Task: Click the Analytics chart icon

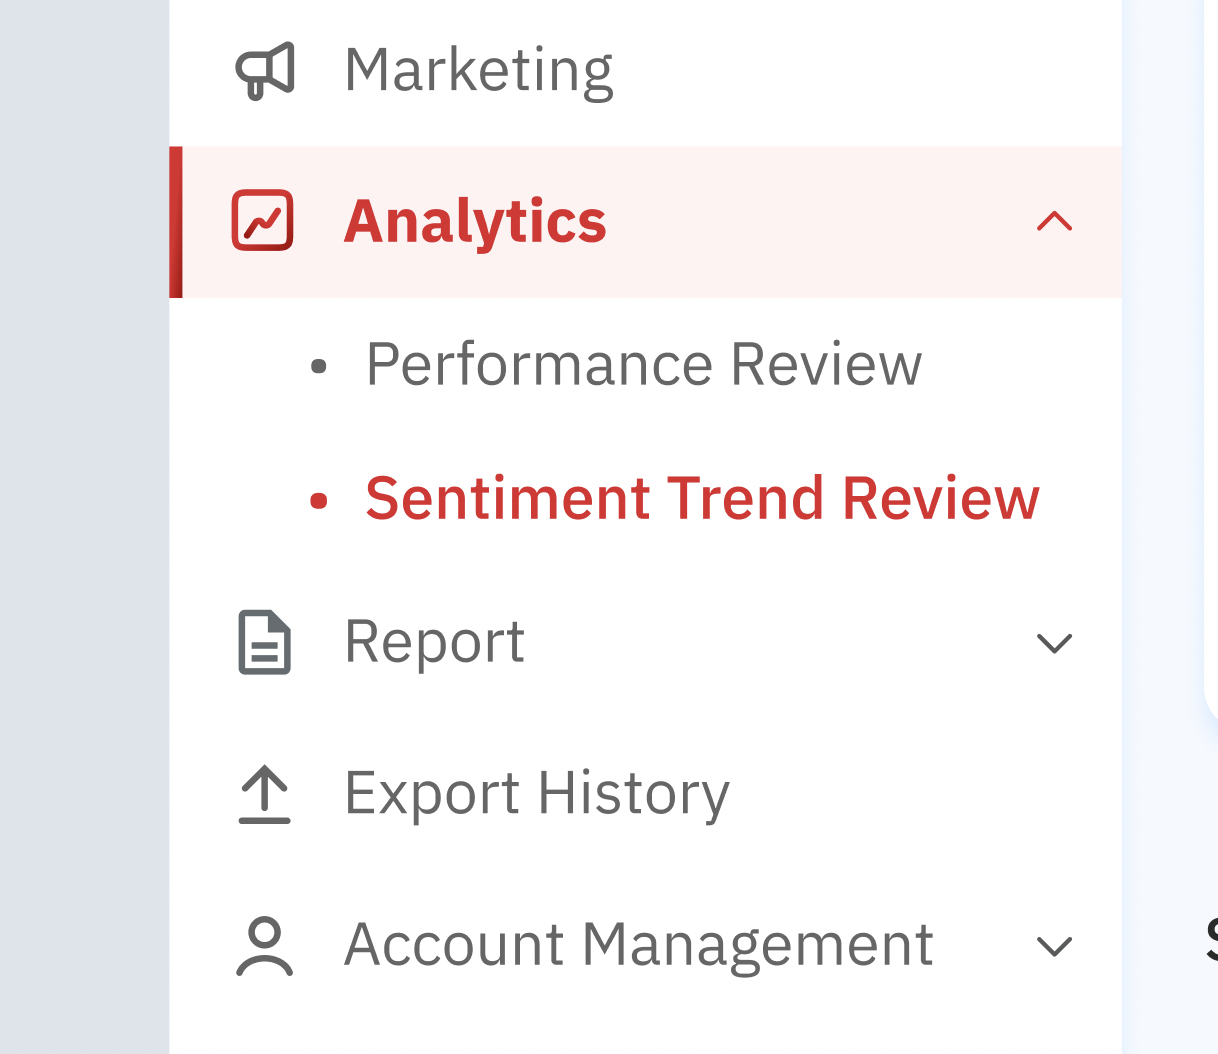Action: (262, 221)
